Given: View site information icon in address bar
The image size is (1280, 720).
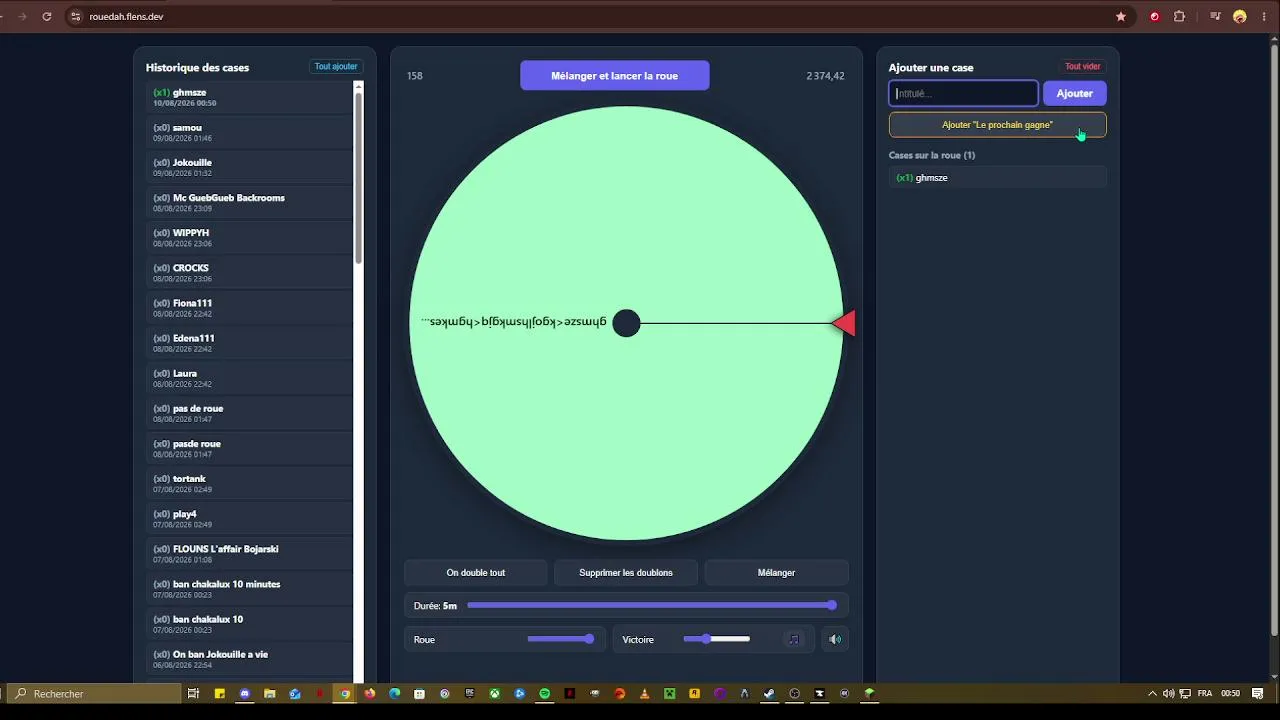Looking at the screenshot, I should click(x=75, y=16).
